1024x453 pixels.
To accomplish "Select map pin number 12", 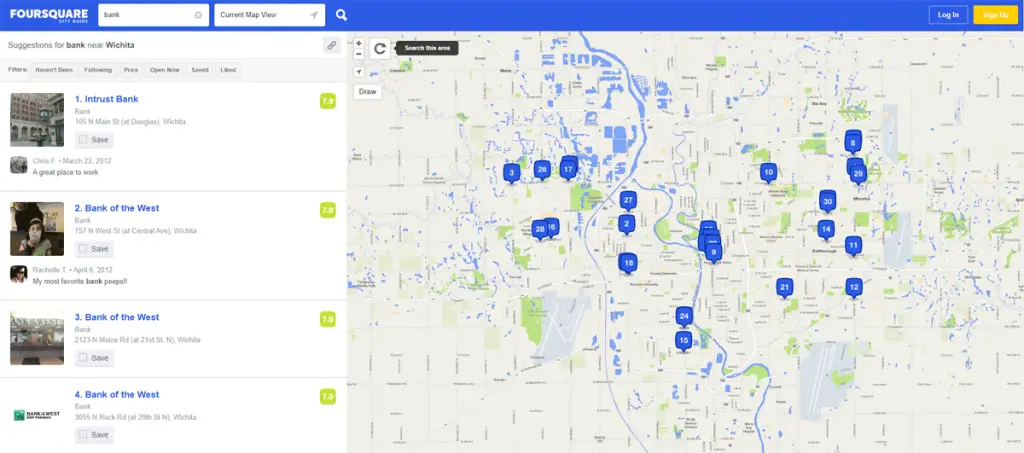I will (x=854, y=287).
